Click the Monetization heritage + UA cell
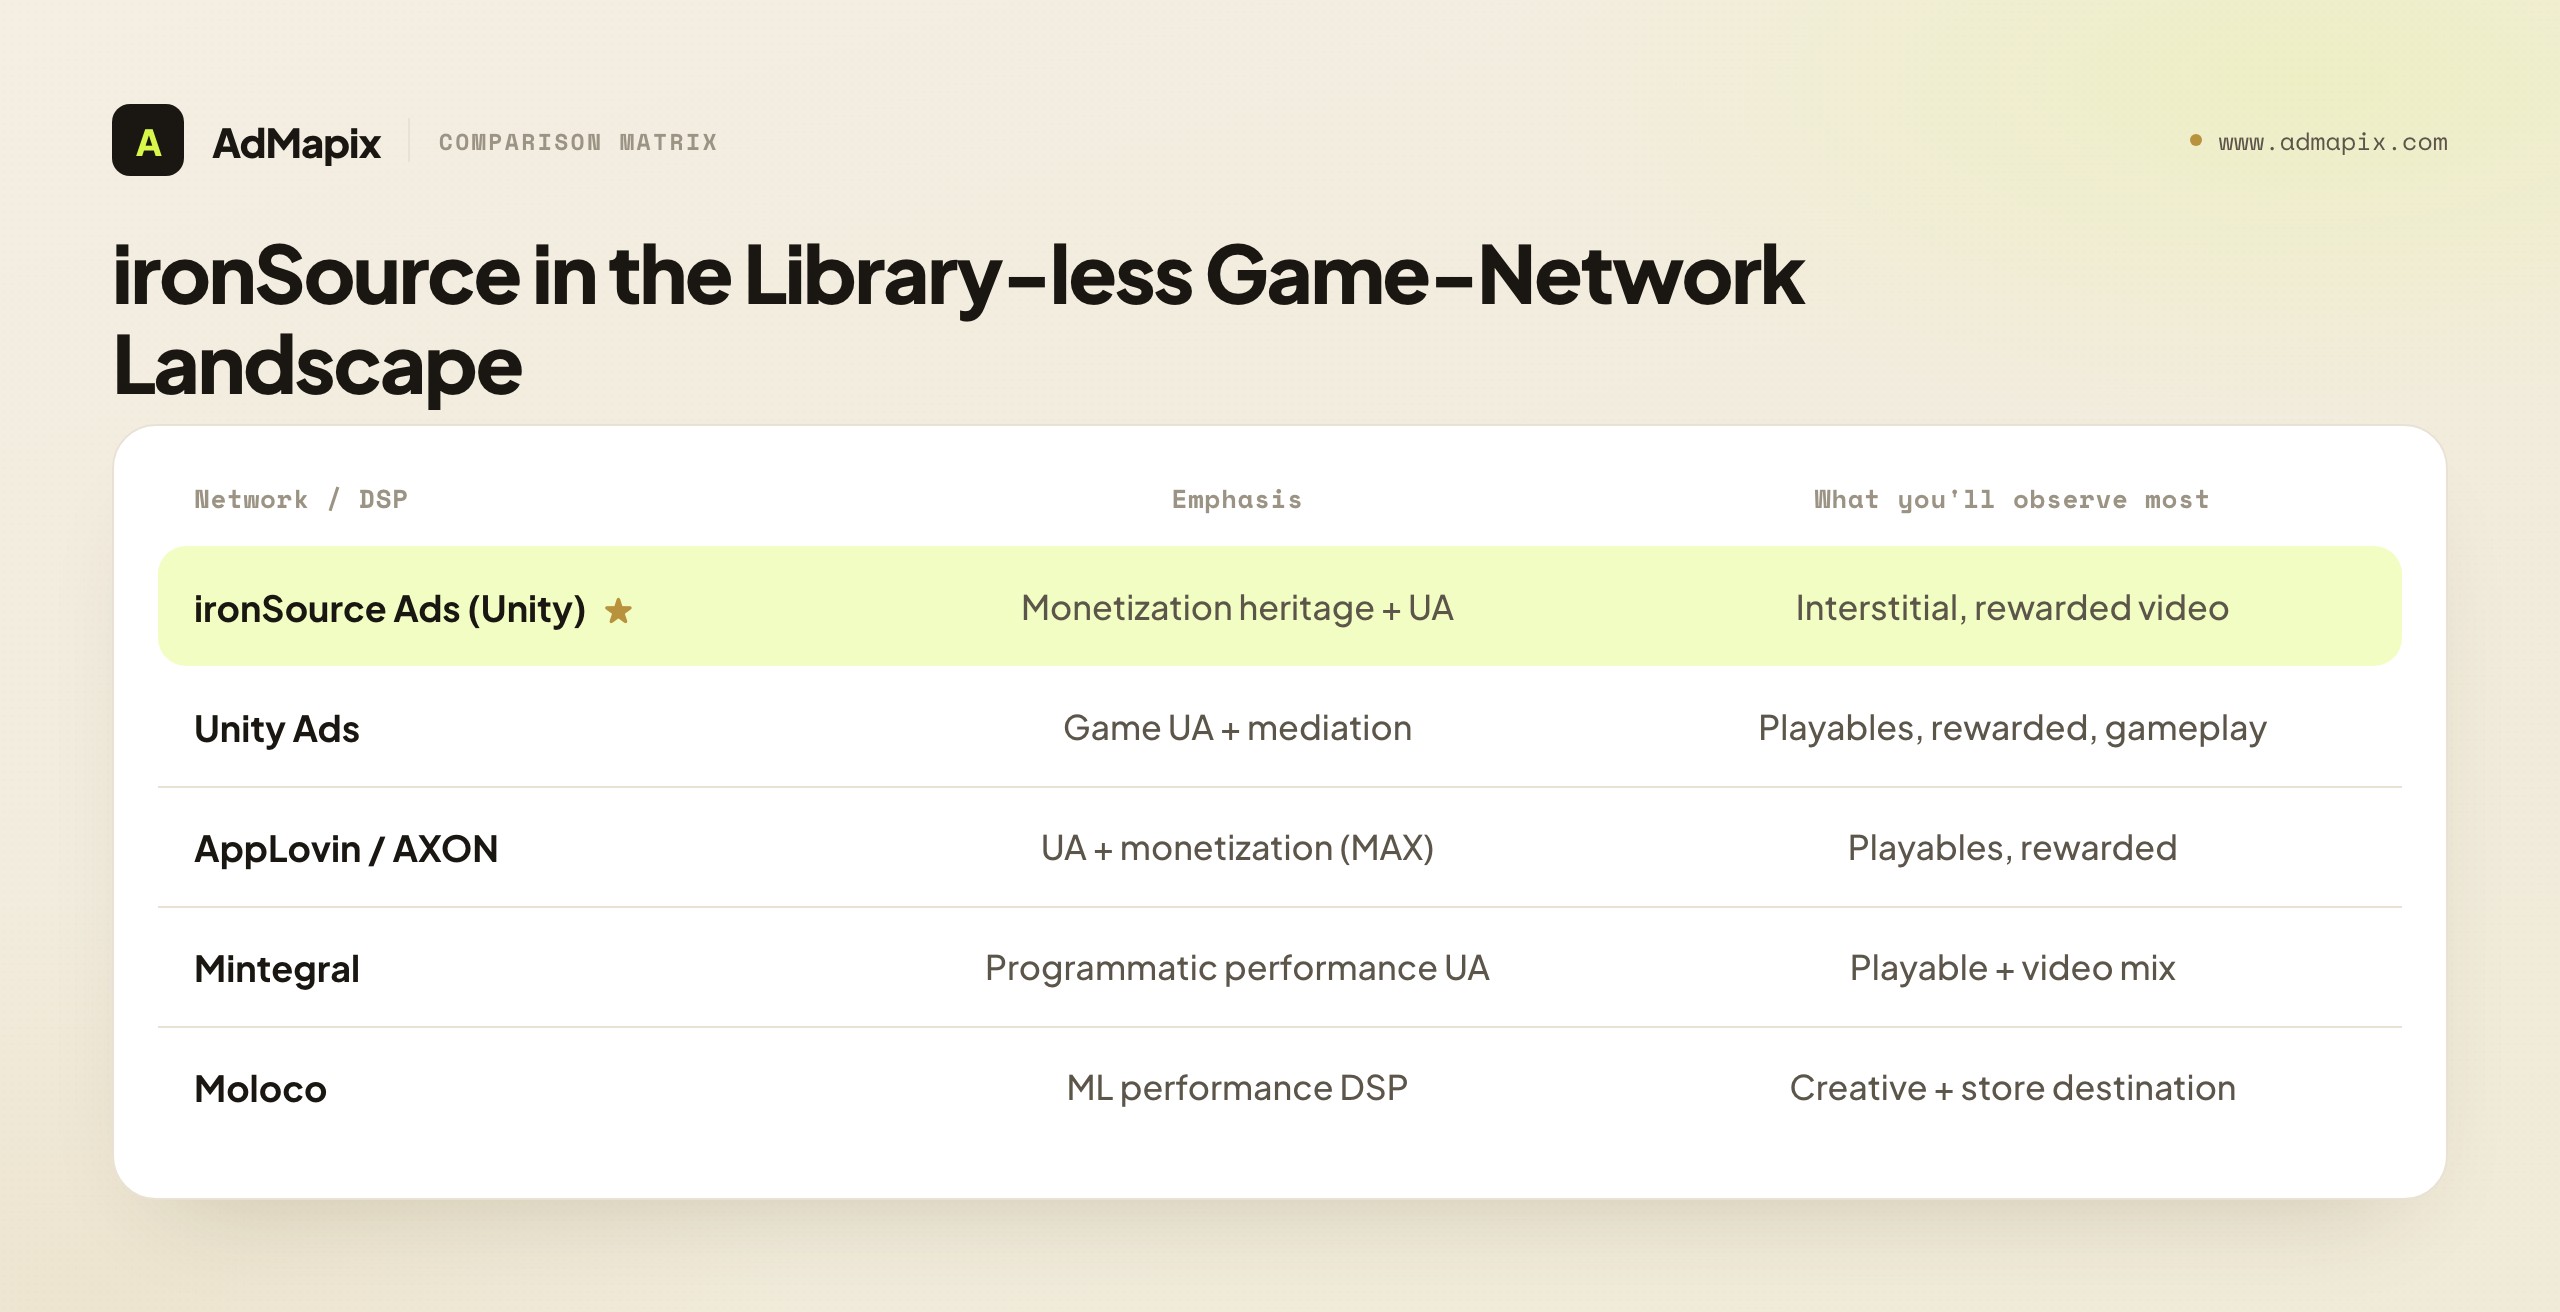The height and width of the screenshot is (1312, 2560). tap(1237, 608)
